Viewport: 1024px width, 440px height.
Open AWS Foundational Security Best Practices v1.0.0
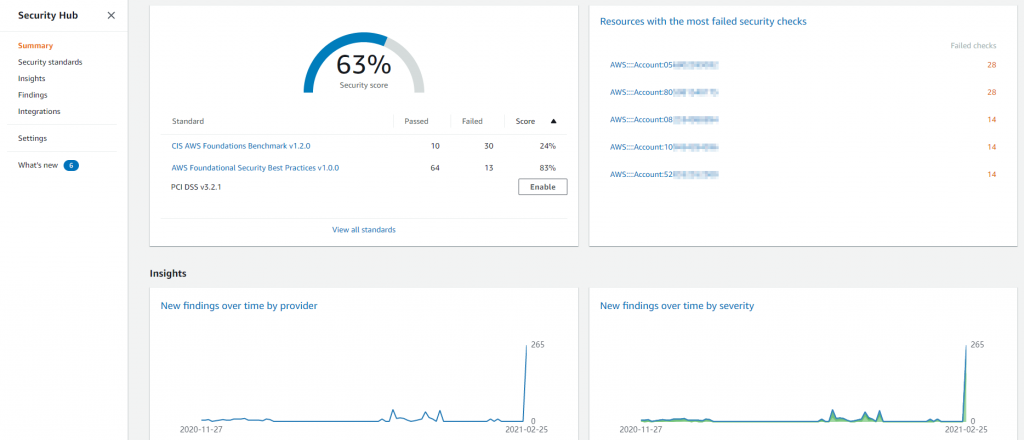coord(255,168)
